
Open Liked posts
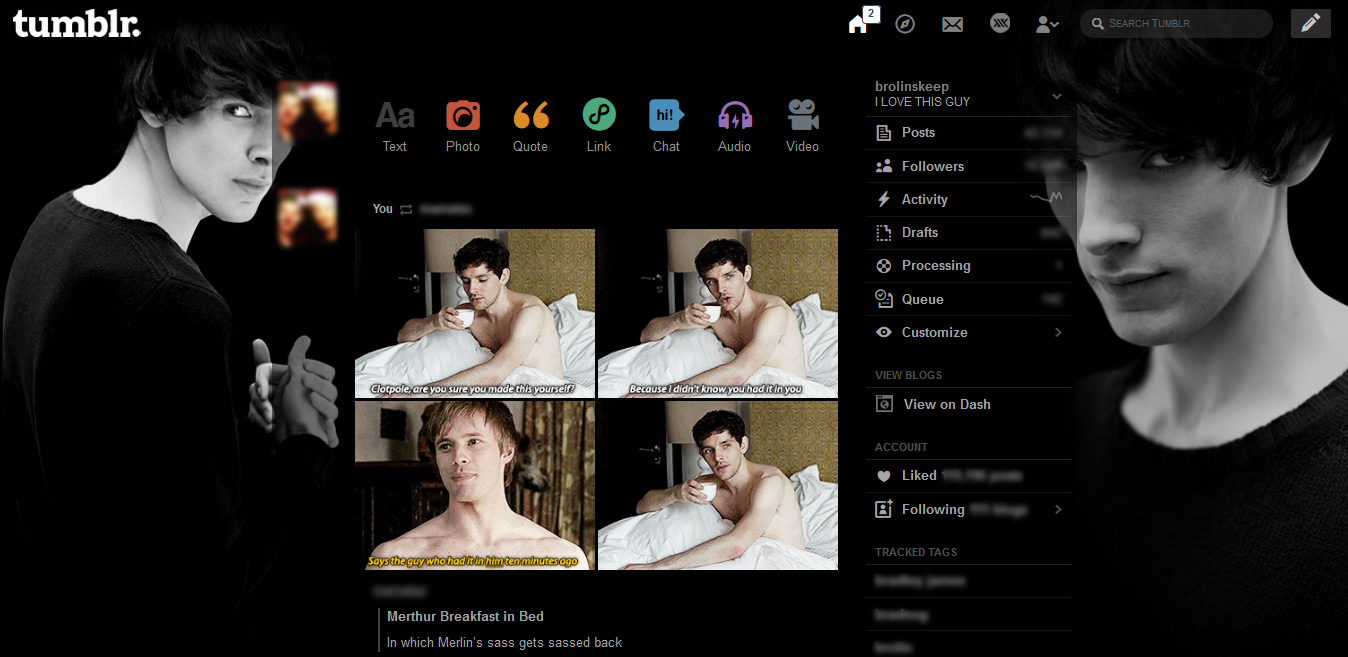[968, 476]
